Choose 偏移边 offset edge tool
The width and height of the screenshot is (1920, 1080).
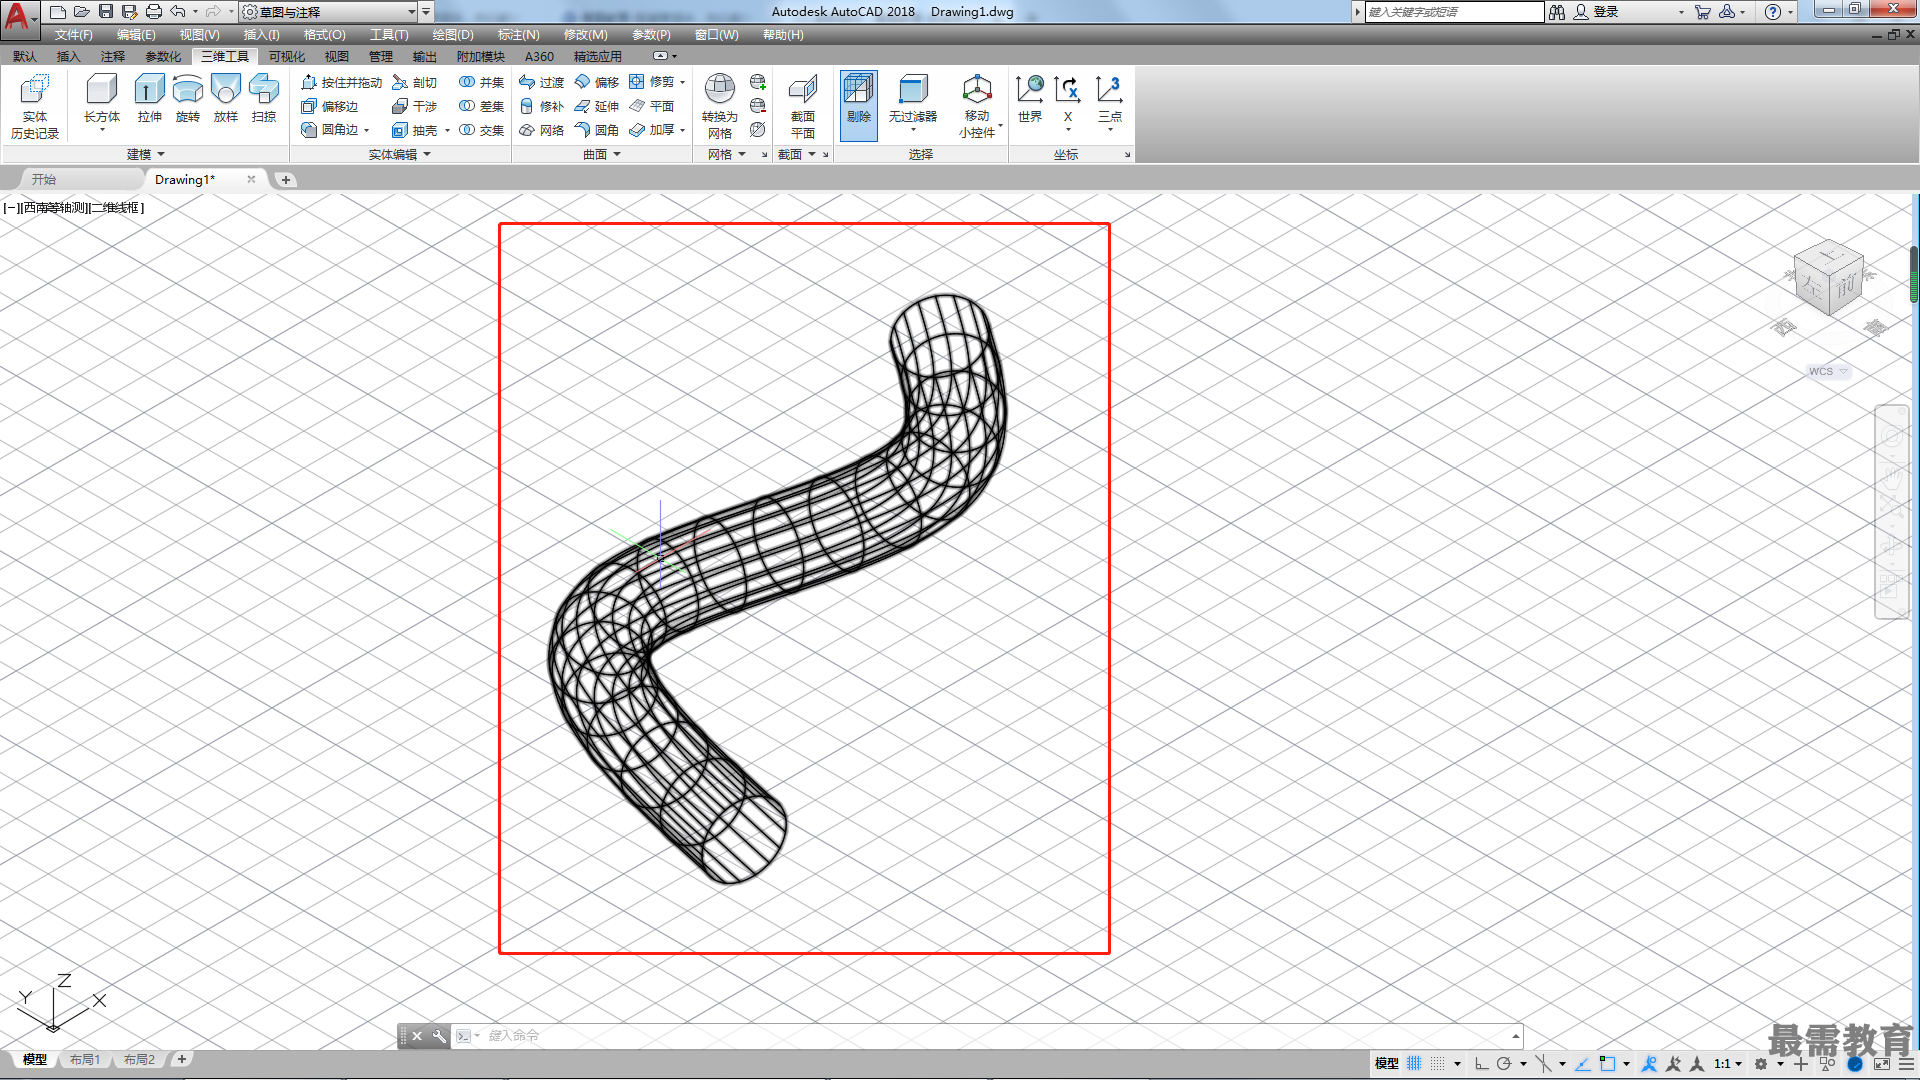click(x=330, y=106)
